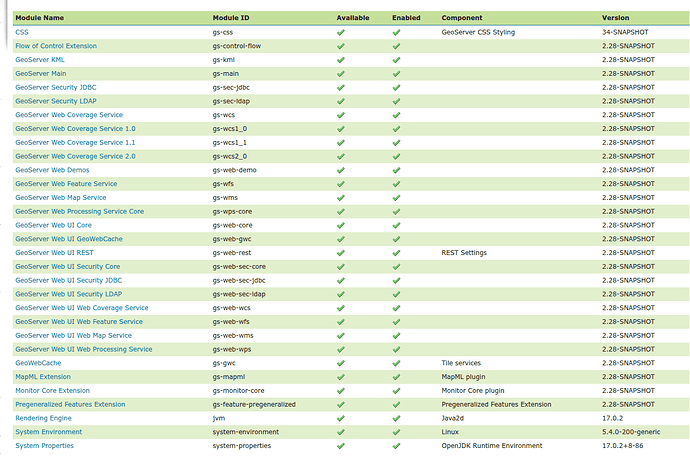The width and height of the screenshot is (690, 456).
Task: Click the Component column header
Action: click(x=462, y=18)
